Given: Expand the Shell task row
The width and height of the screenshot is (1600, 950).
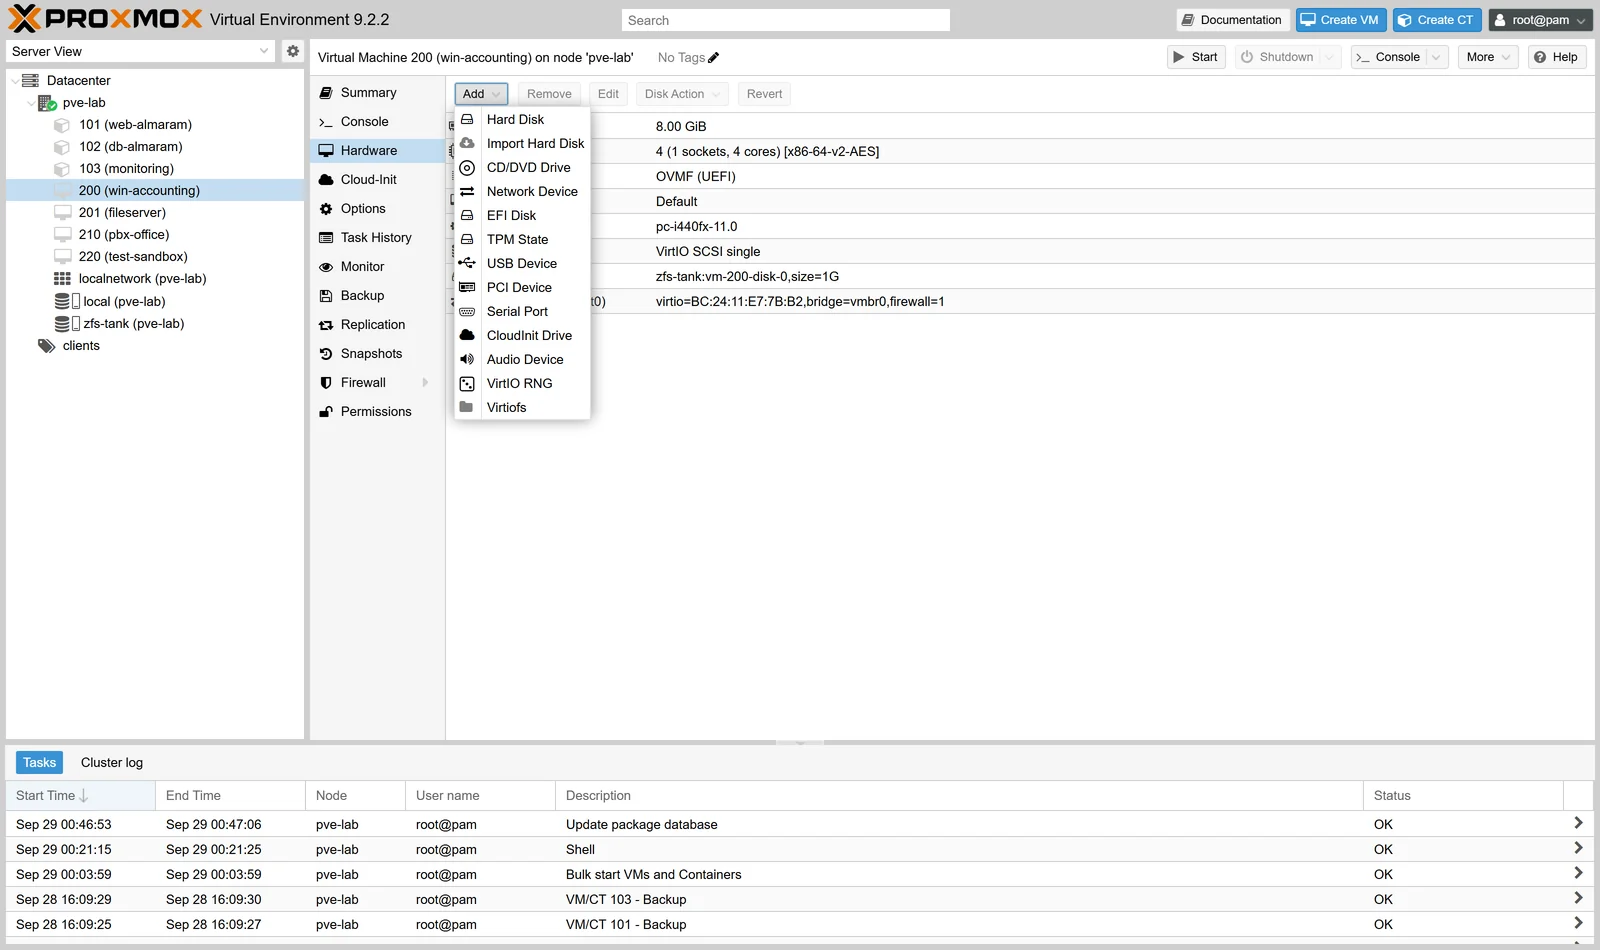Looking at the screenshot, I should pos(1578,848).
